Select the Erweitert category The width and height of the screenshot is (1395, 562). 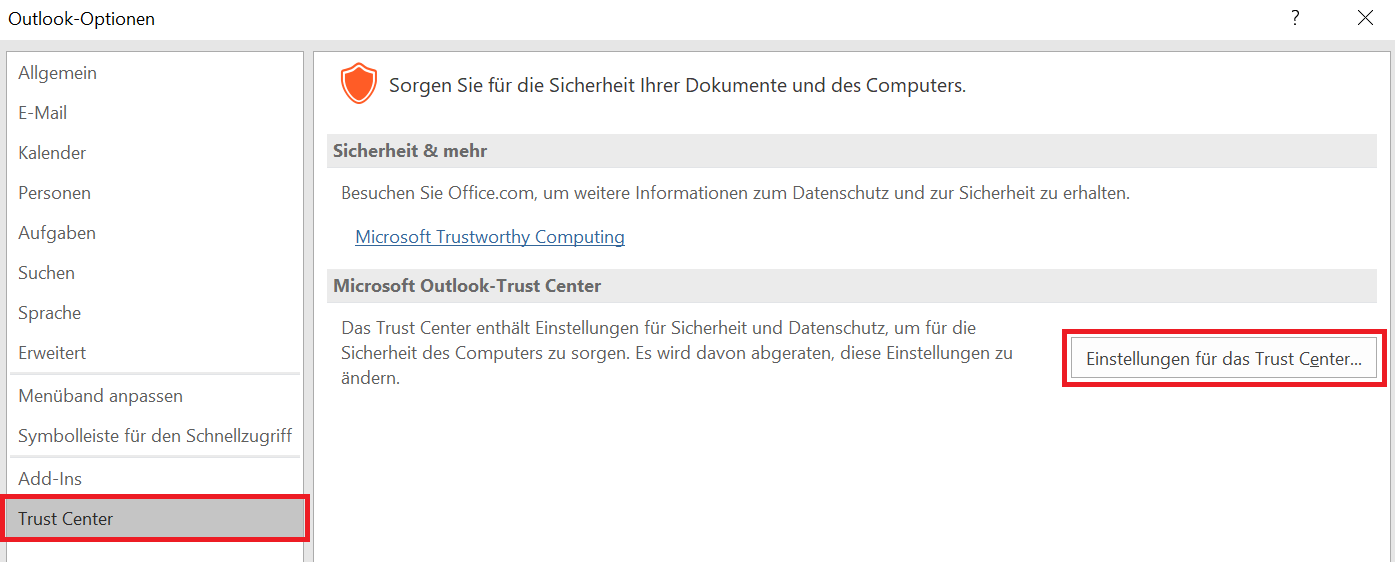[x=52, y=353]
